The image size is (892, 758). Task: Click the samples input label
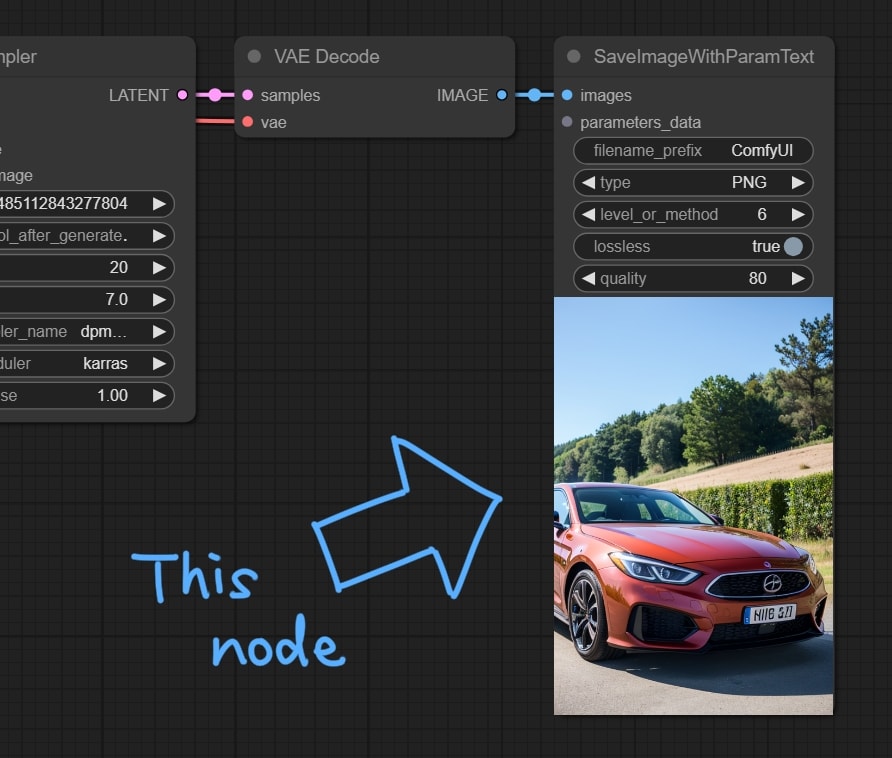click(x=290, y=96)
